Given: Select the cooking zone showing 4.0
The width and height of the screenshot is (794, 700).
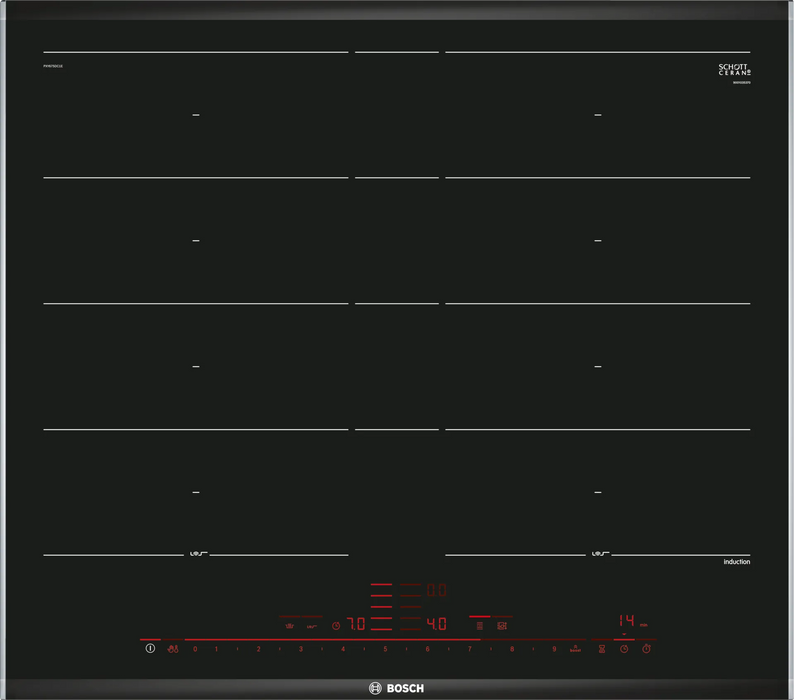Looking at the screenshot, I should (x=436, y=624).
